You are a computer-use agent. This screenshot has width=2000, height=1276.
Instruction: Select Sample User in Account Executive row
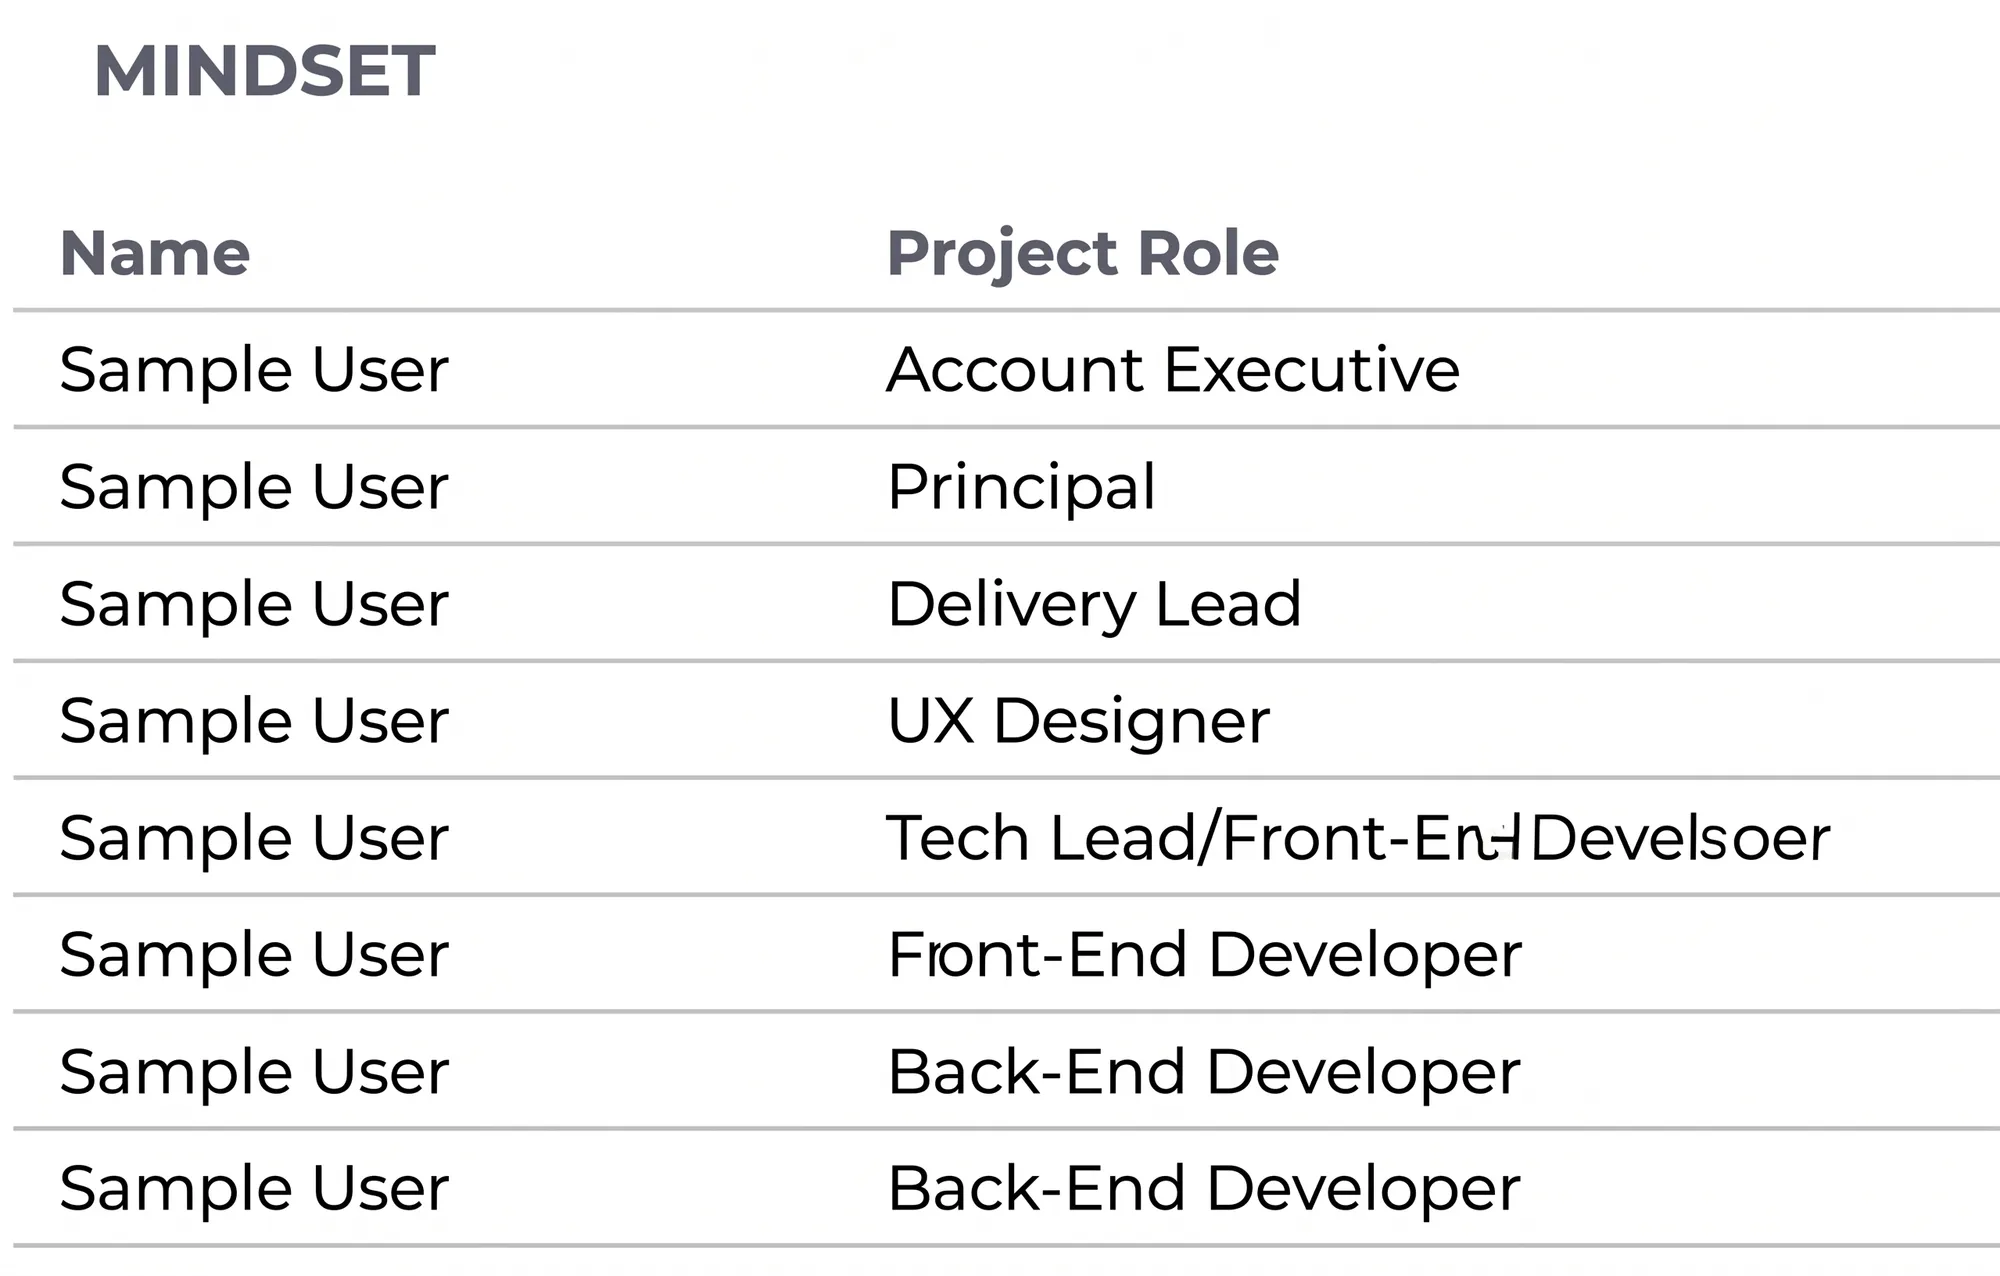click(254, 370)
